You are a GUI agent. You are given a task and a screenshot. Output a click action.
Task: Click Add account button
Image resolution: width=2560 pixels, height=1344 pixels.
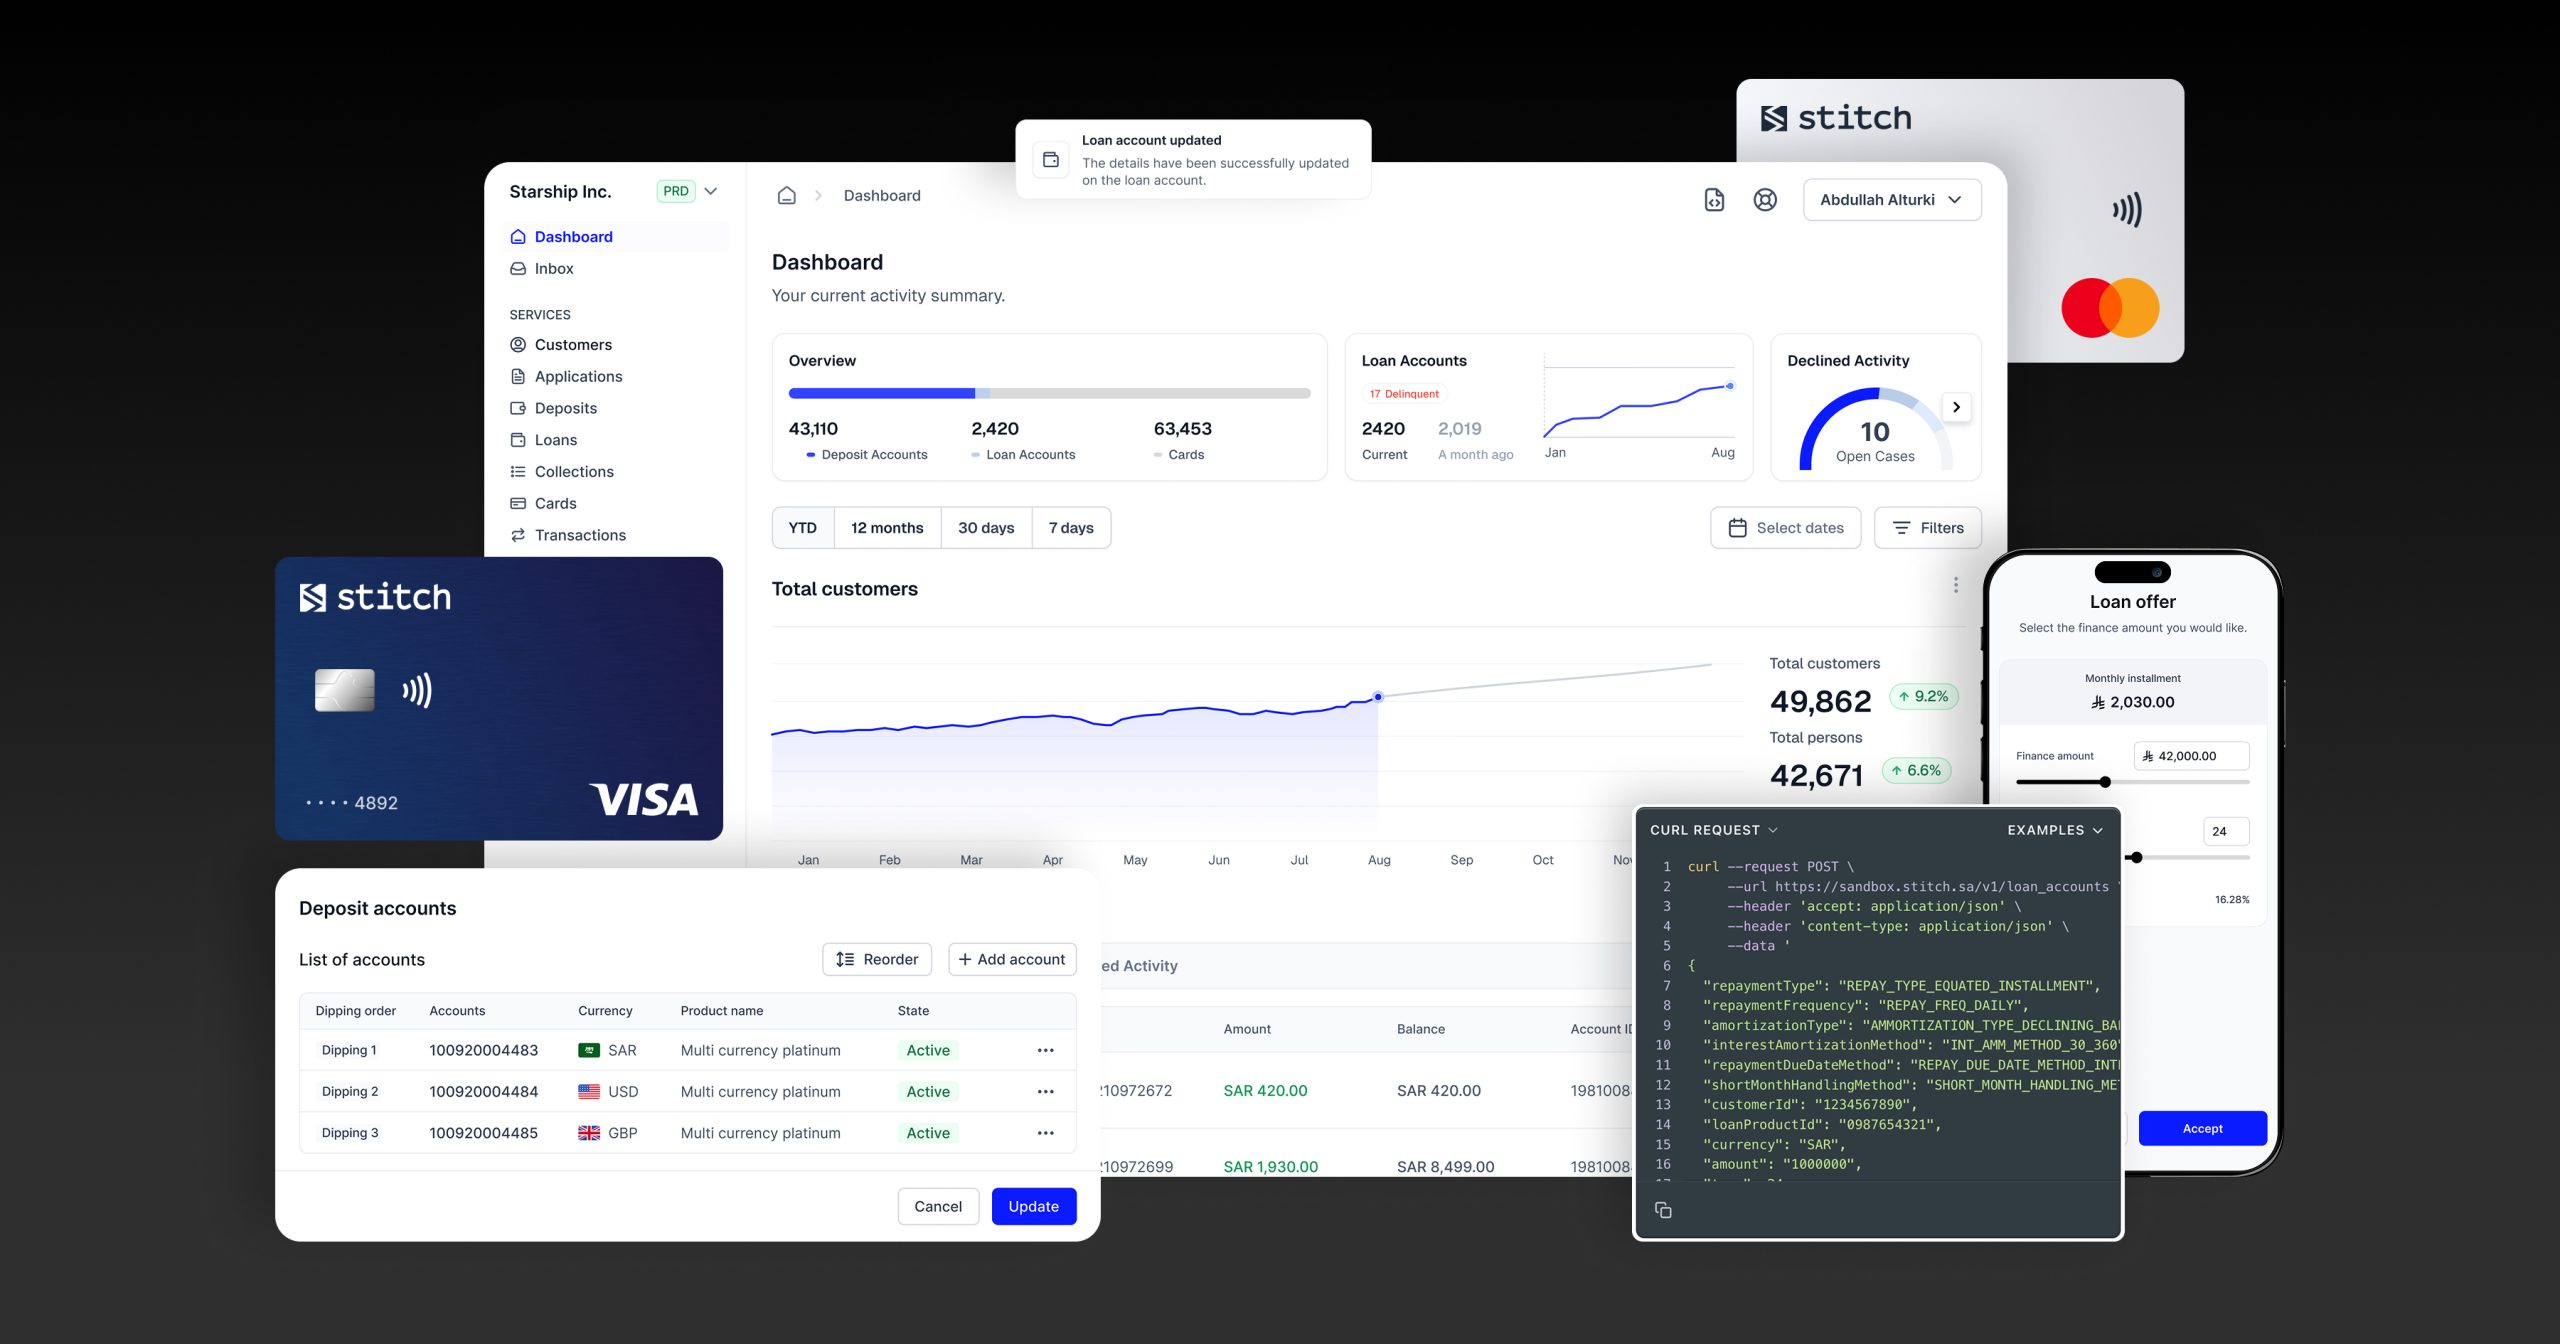tap(1012, 960)
